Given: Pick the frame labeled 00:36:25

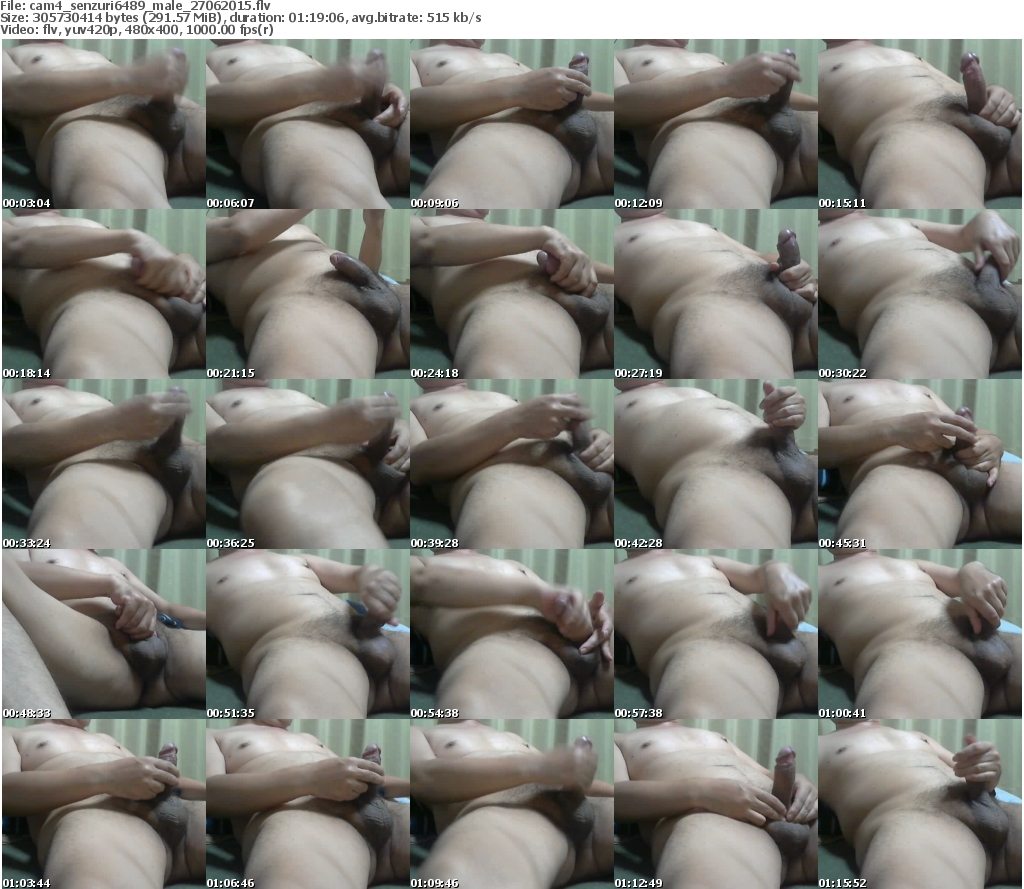Looking at the screenshot, I should tap(308, 464).
